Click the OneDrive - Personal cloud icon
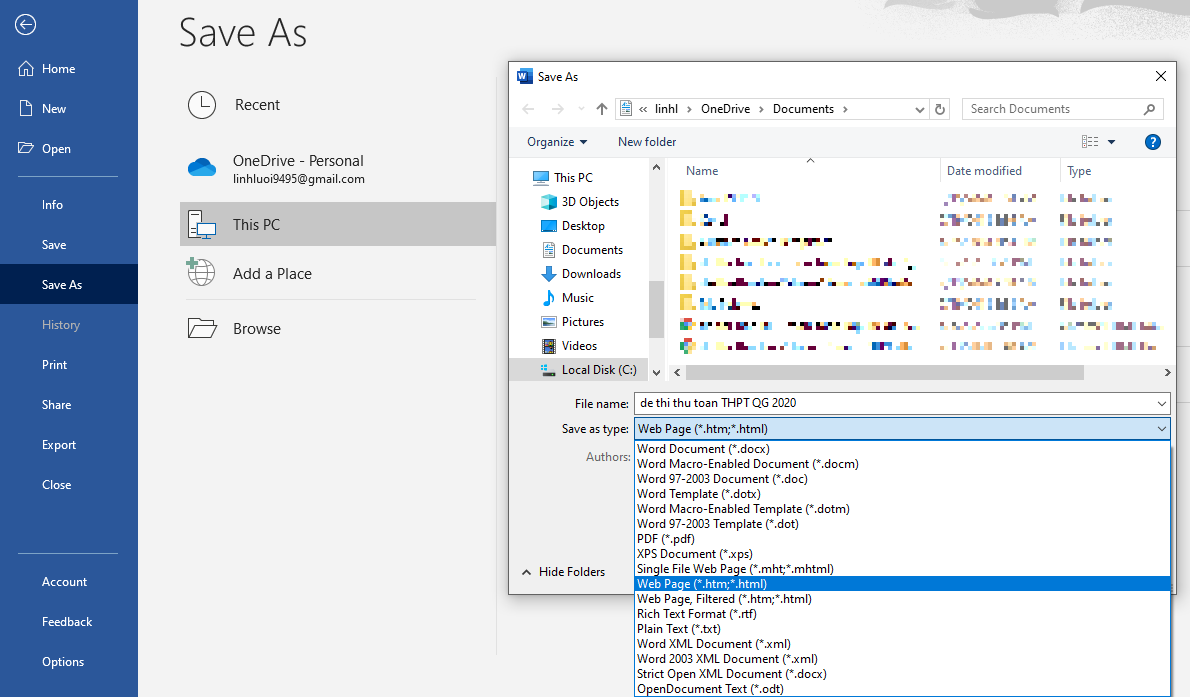 click(202, 168)
